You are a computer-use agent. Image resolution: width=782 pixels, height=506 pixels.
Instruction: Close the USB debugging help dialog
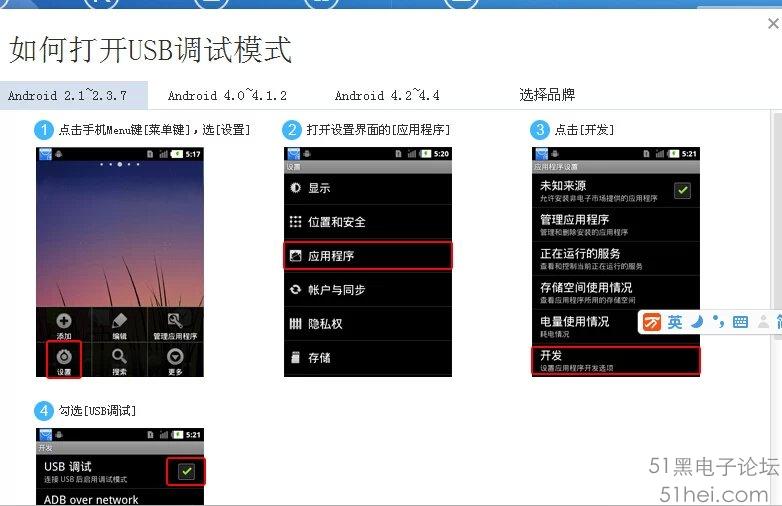coord(773,24)
